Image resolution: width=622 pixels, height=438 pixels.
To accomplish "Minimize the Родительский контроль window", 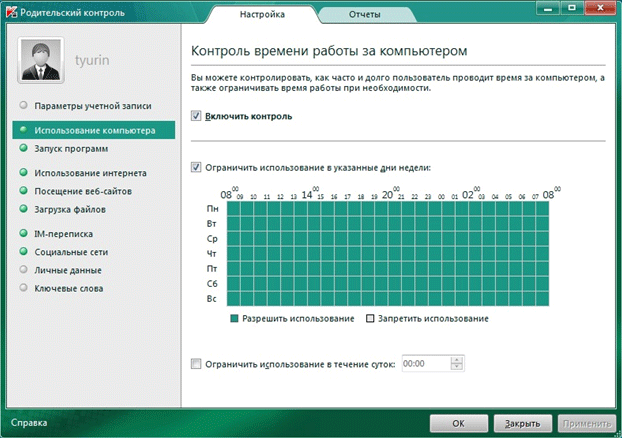I will (x=548, y=8).
